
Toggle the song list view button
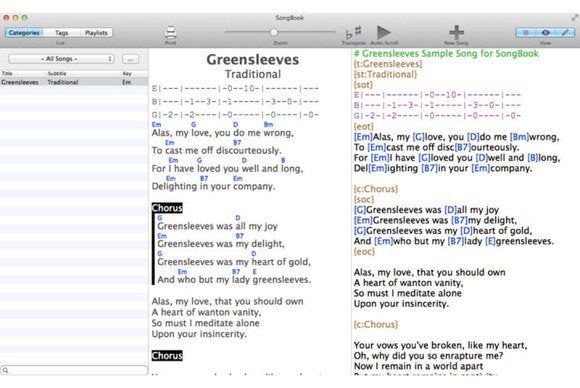click(526, 33)
